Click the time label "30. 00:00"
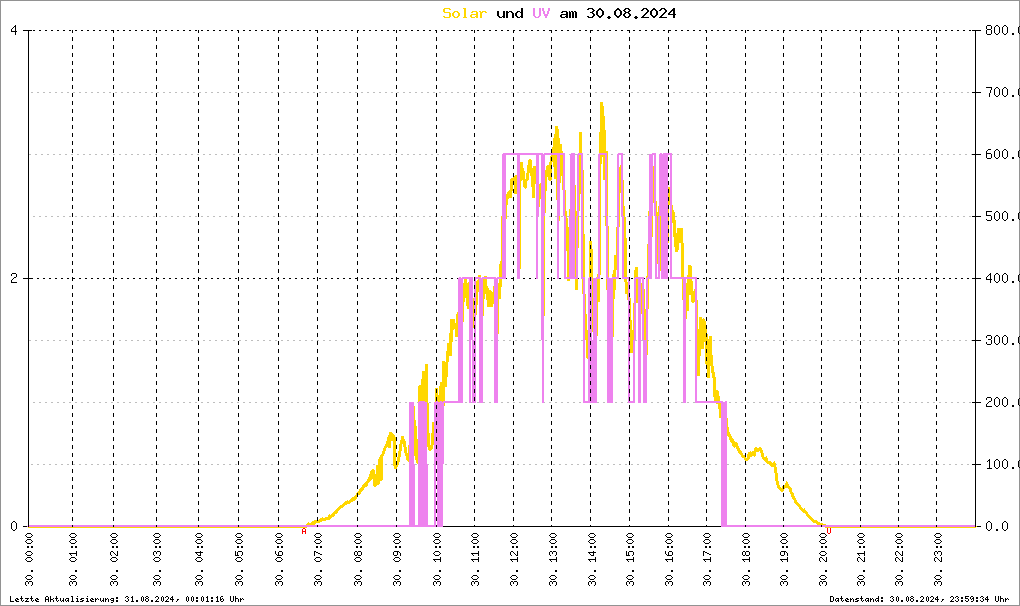1020x606 pixels. (29, 559)
